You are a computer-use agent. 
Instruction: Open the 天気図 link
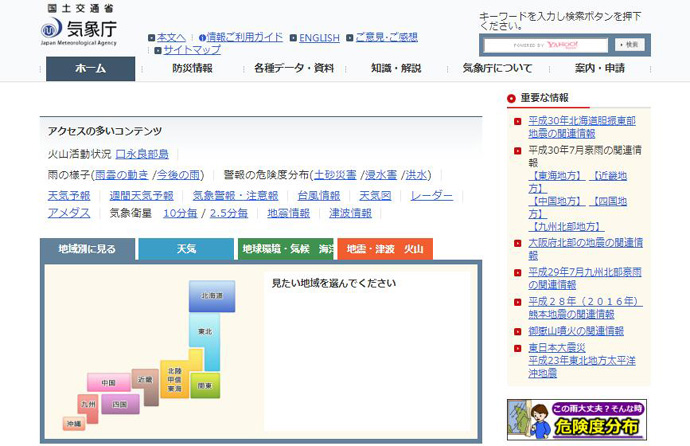click(x=375, y=196)
